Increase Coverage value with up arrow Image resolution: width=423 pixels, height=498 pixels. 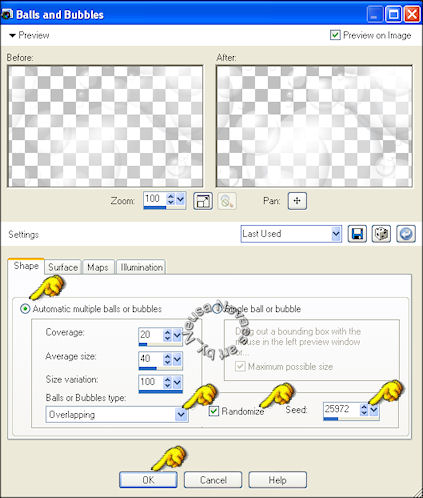click(x=167, y=332)
